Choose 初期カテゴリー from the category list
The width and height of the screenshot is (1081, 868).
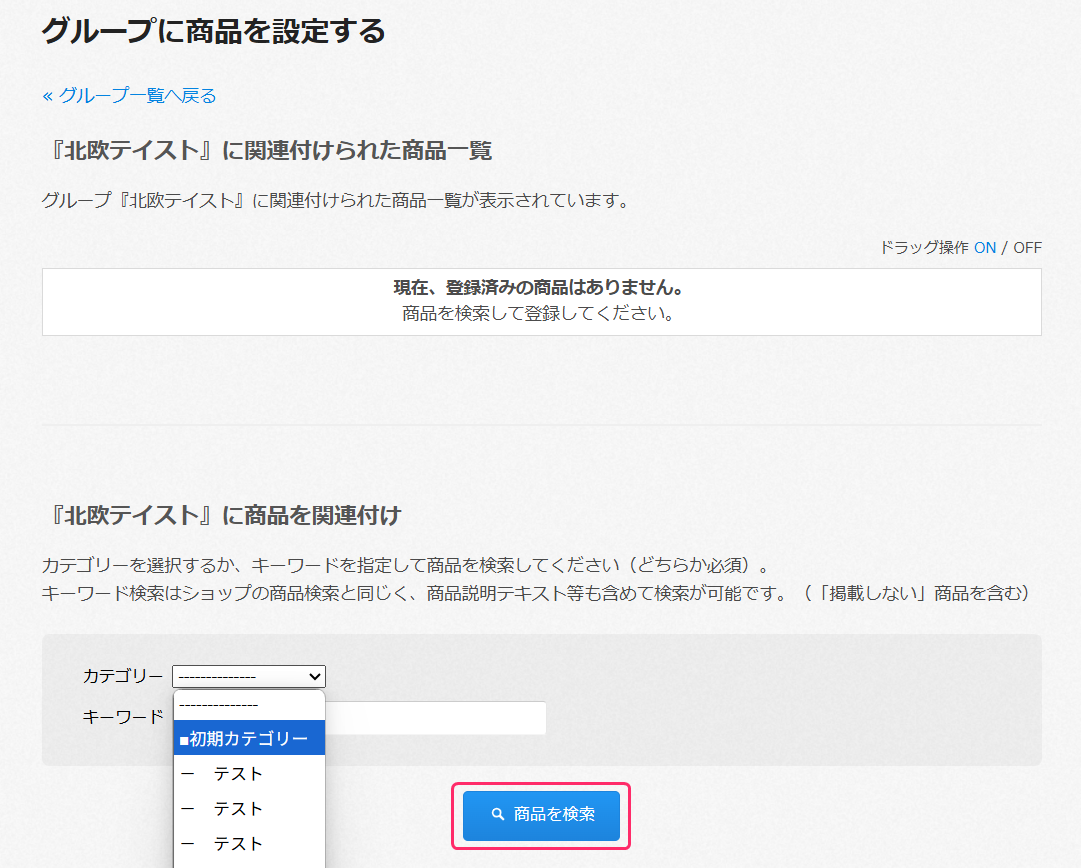click(249, 739)
